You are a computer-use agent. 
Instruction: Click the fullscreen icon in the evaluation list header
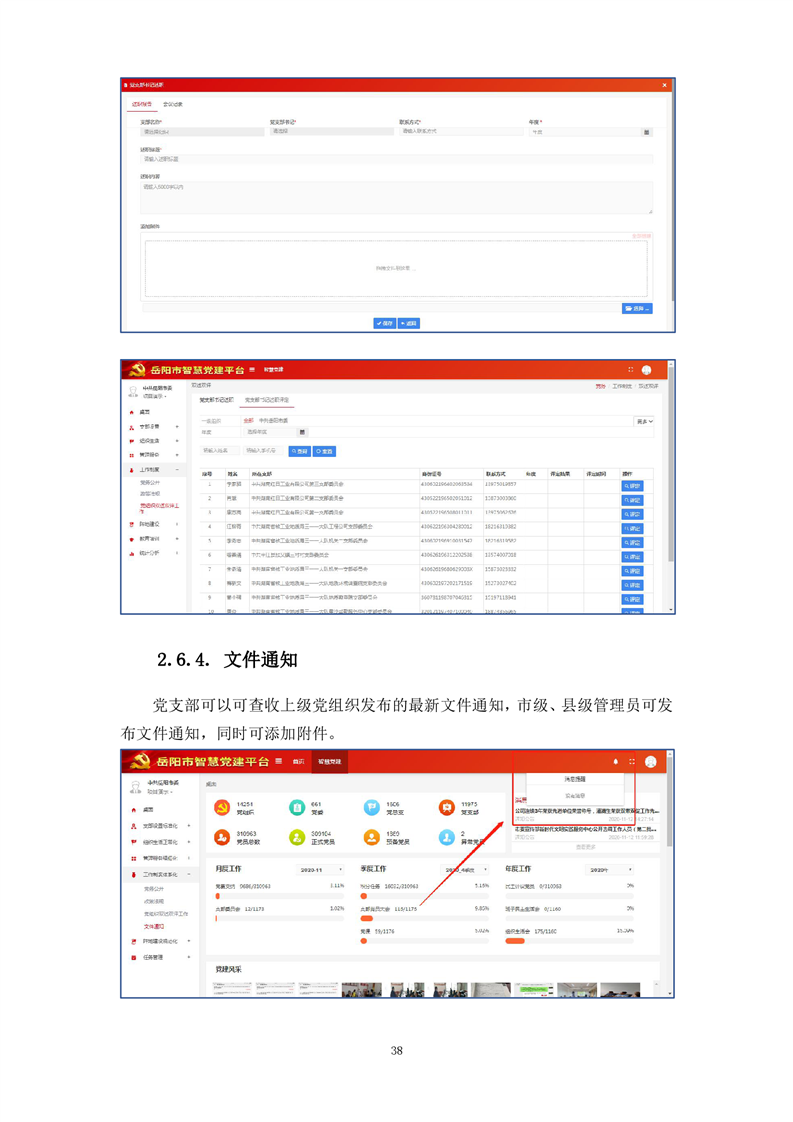pos(631,370)
